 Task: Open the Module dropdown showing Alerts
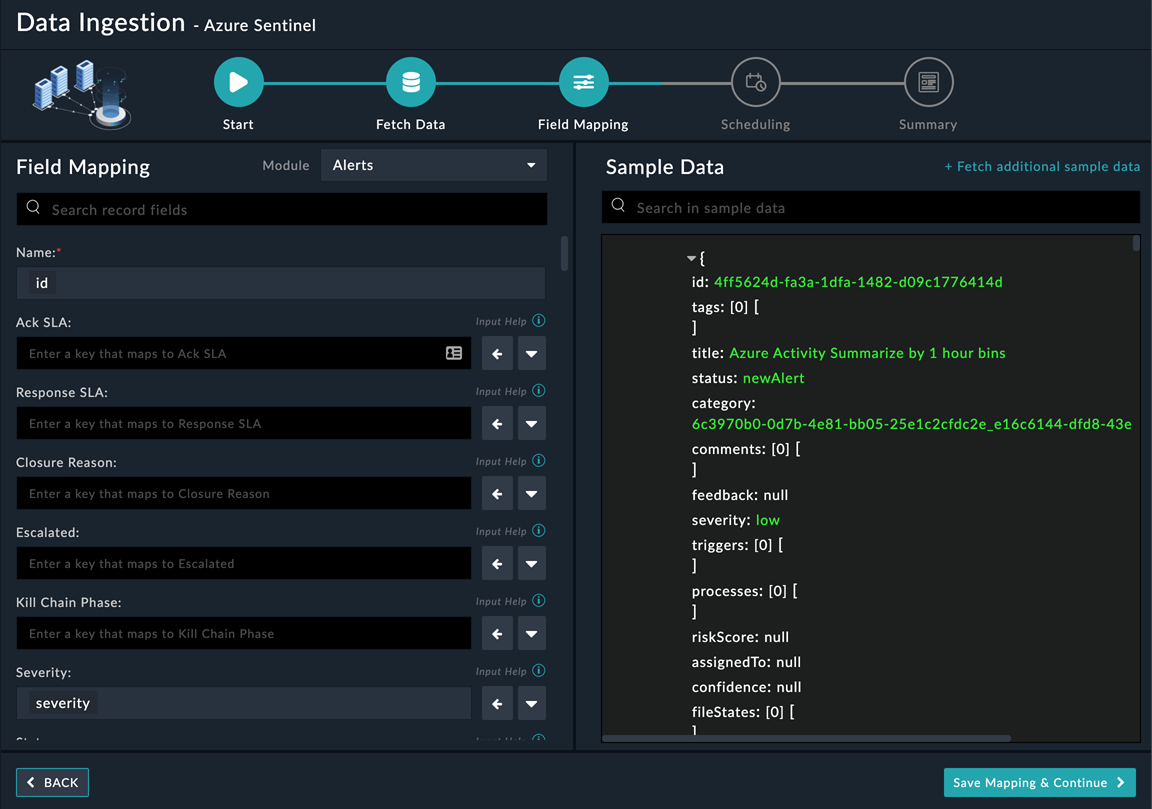(433, 165)
